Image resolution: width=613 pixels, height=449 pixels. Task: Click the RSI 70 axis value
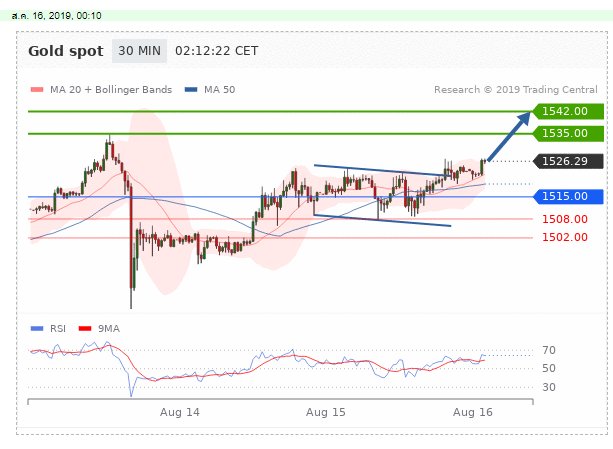click(x=549, y=350)
